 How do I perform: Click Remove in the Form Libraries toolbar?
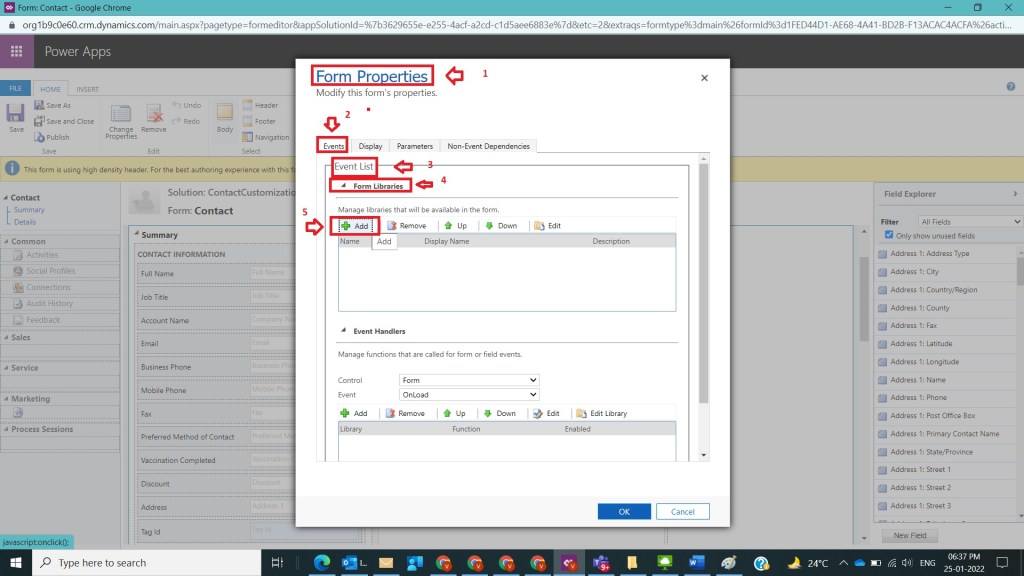407,226
